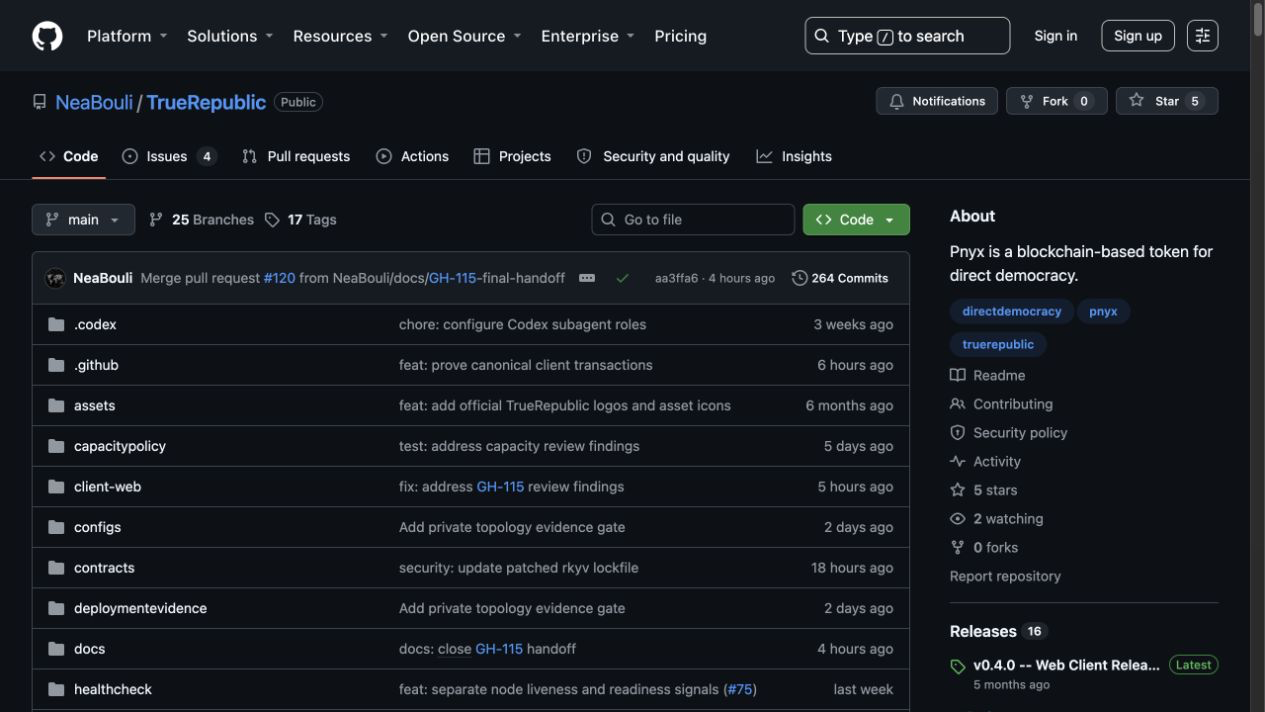The image size is (1265, 712).
Task: Open appearance settings icon near Sign up
Action: (x=1203, y=36)
